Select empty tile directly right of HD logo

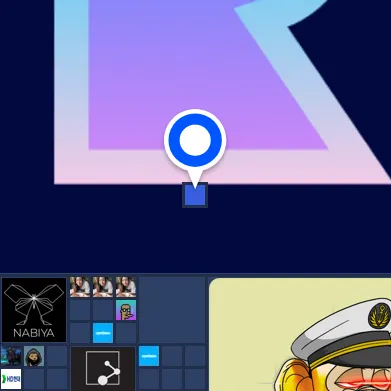34,379
